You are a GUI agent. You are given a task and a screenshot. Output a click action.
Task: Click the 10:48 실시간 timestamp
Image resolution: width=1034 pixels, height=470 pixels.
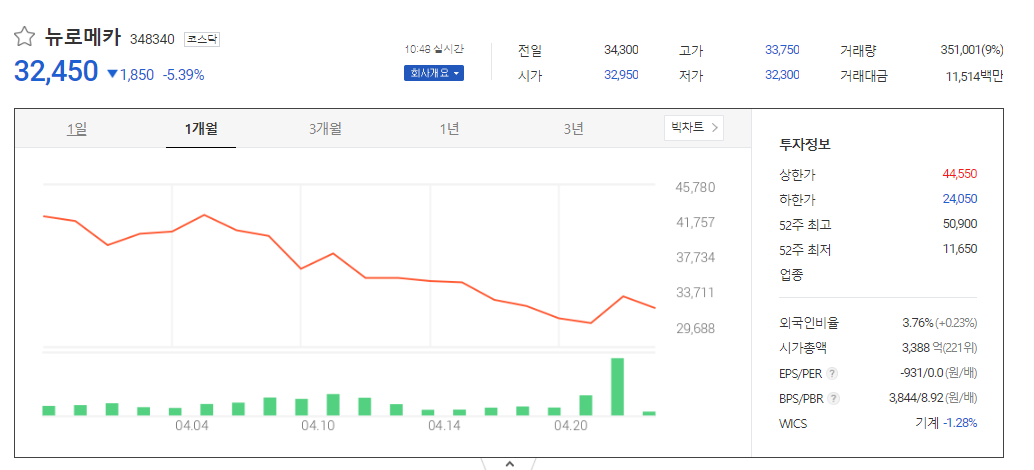(434, 49)
